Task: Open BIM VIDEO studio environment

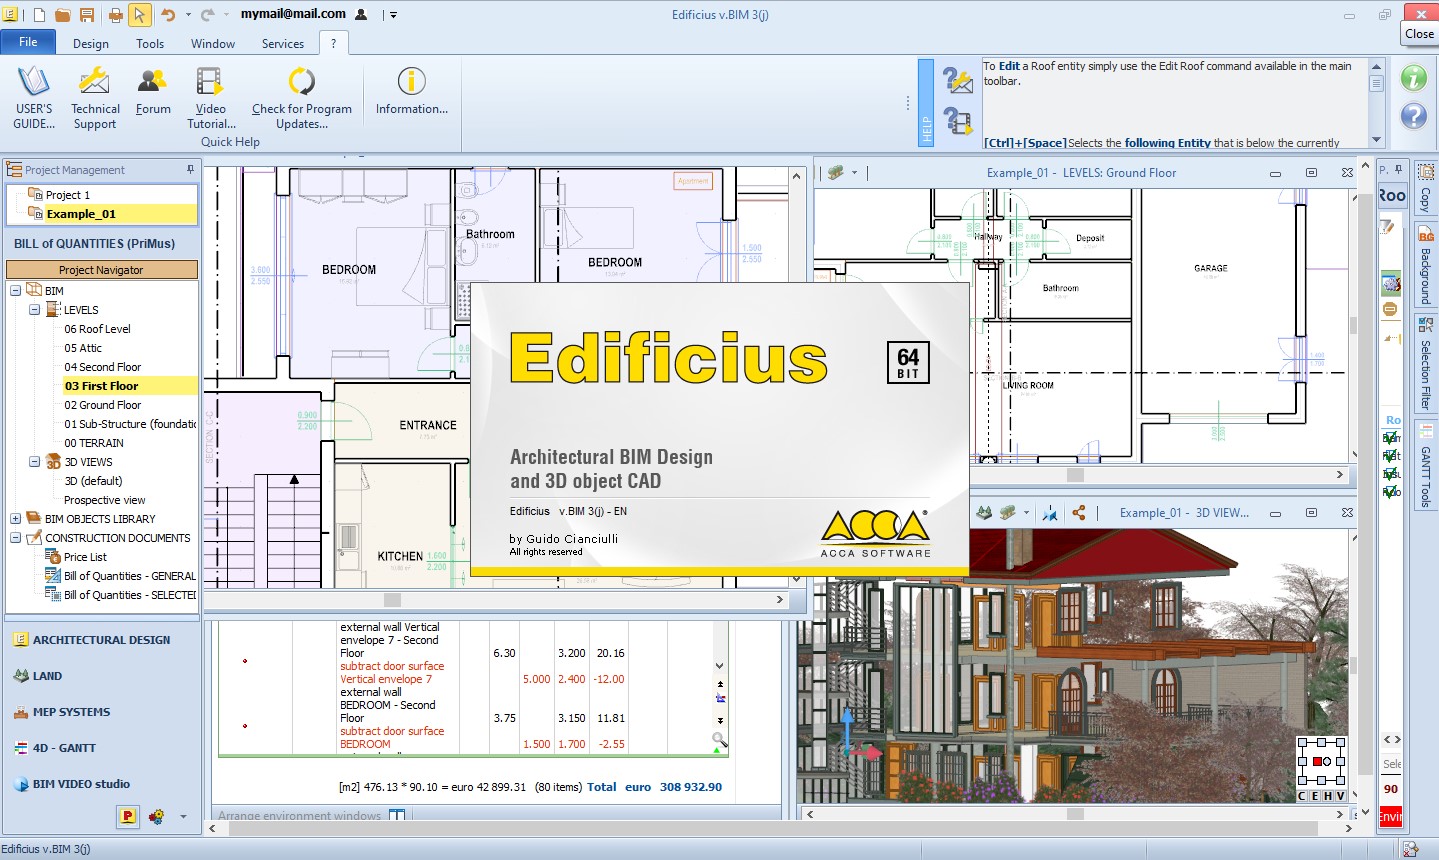Action: click(x=71, y=784)
